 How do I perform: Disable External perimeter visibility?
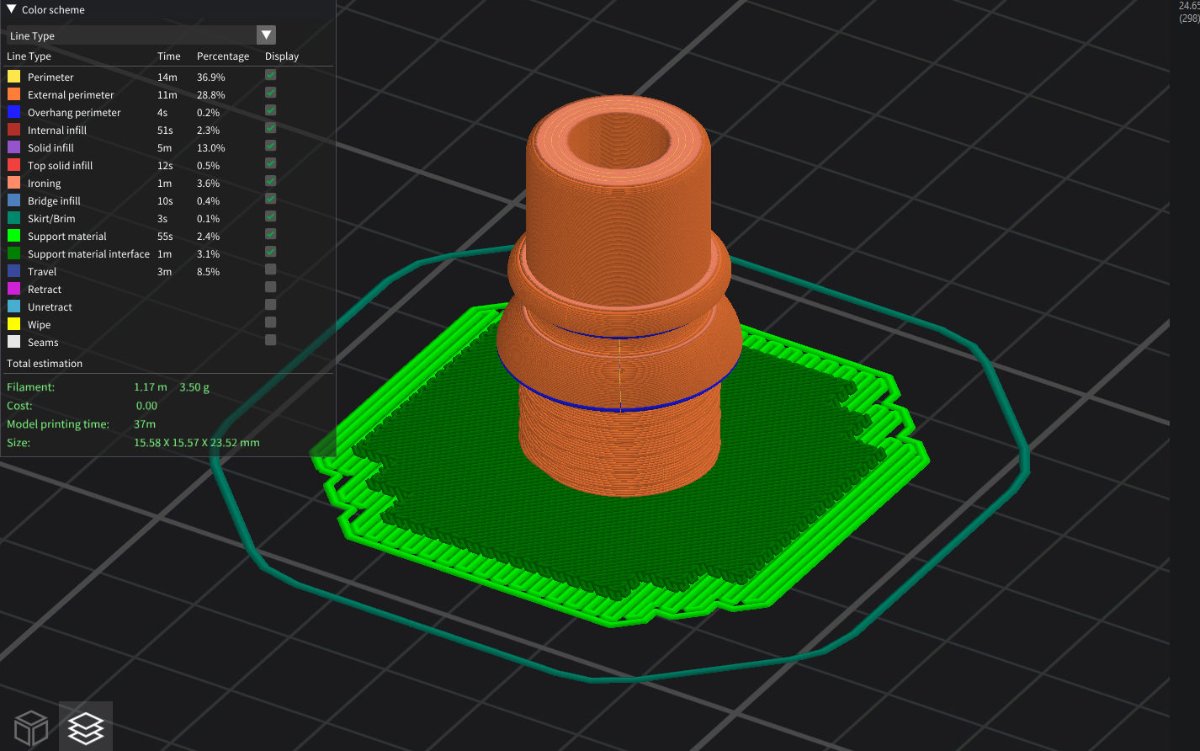pyautogui.click(x=270, y=94)
